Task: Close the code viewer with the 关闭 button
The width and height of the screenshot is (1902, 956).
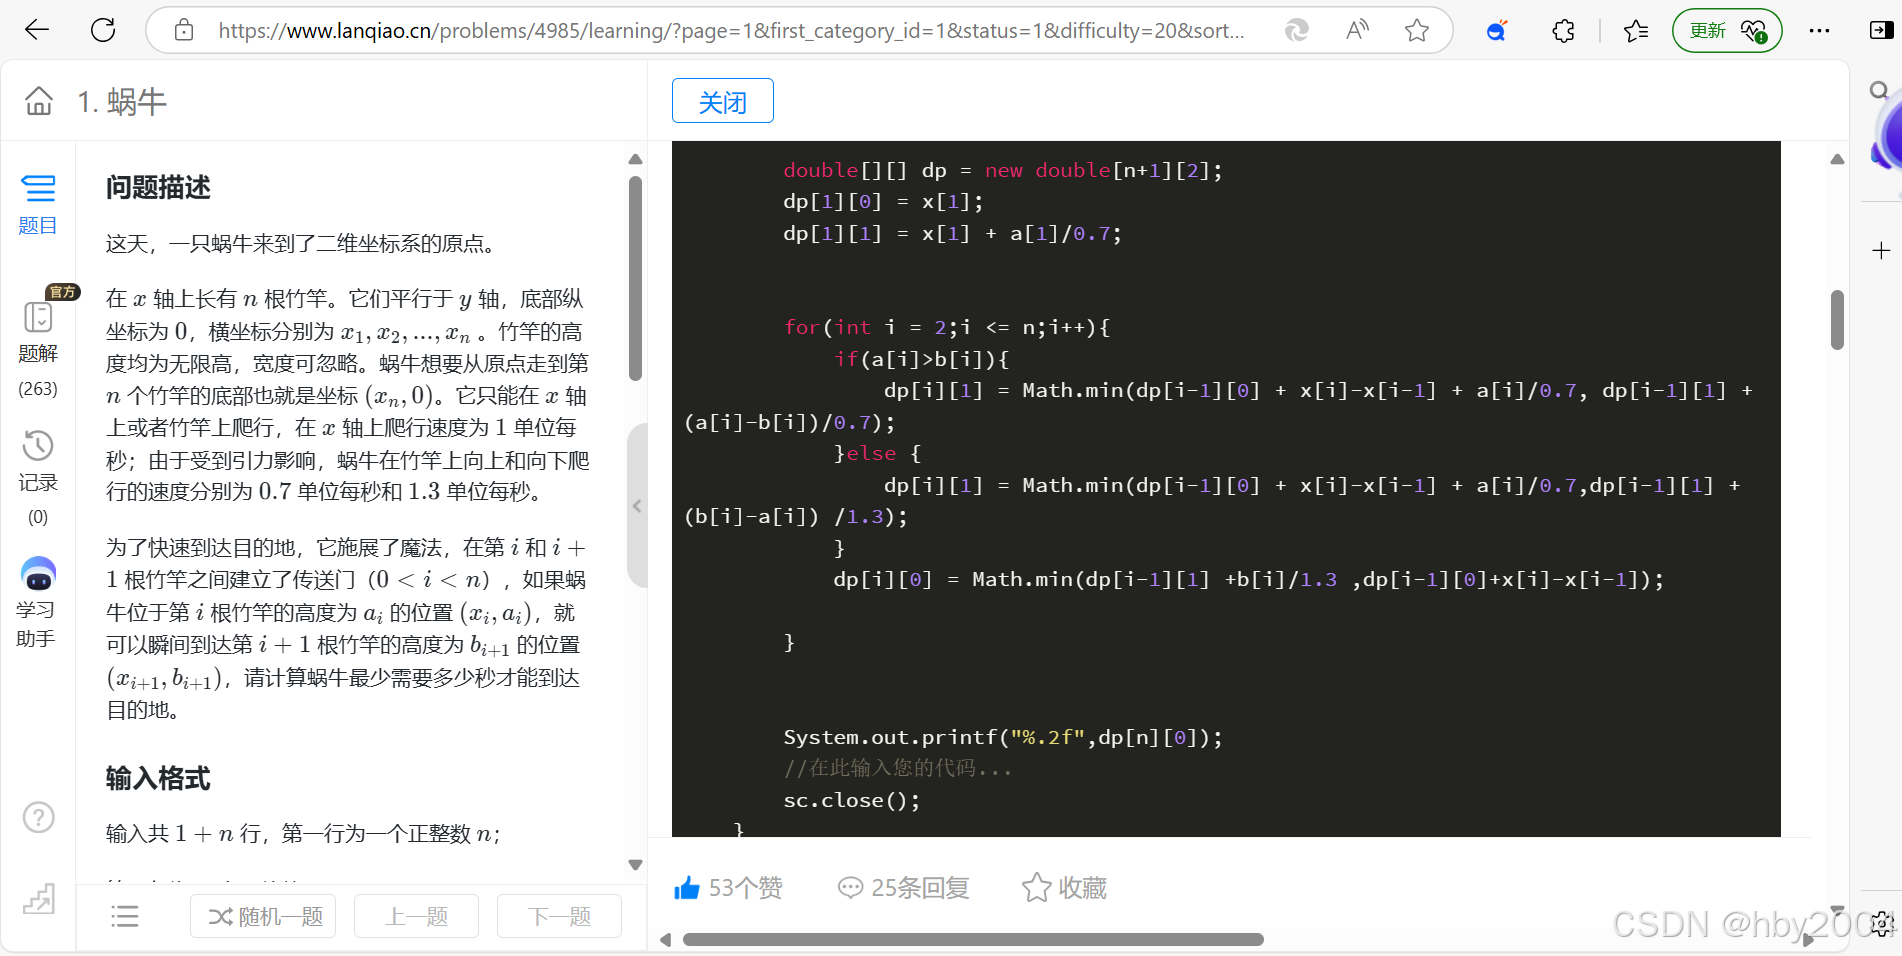Action: tap(722, 100)
